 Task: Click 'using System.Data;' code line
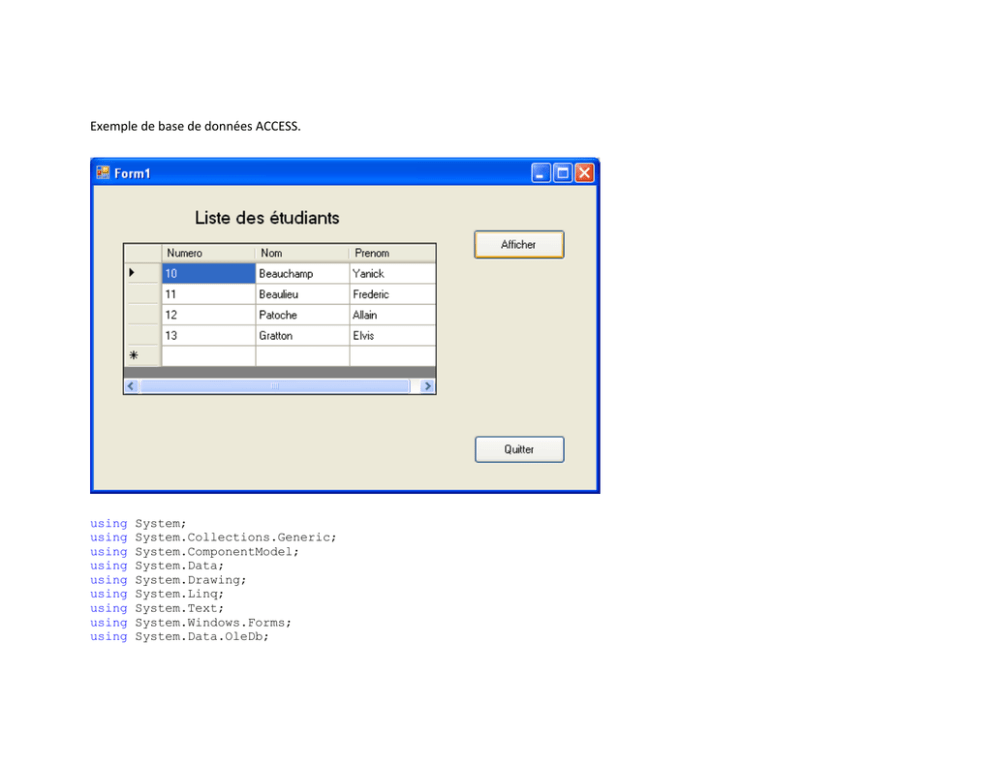click(x=157, y=565)
